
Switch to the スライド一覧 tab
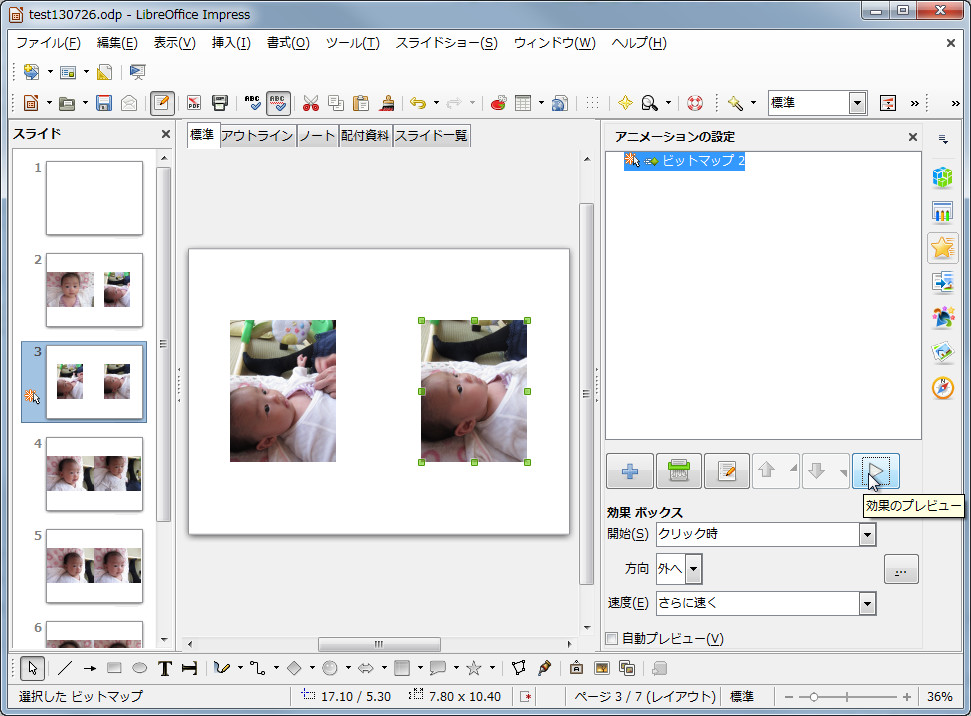click(431, 136)
